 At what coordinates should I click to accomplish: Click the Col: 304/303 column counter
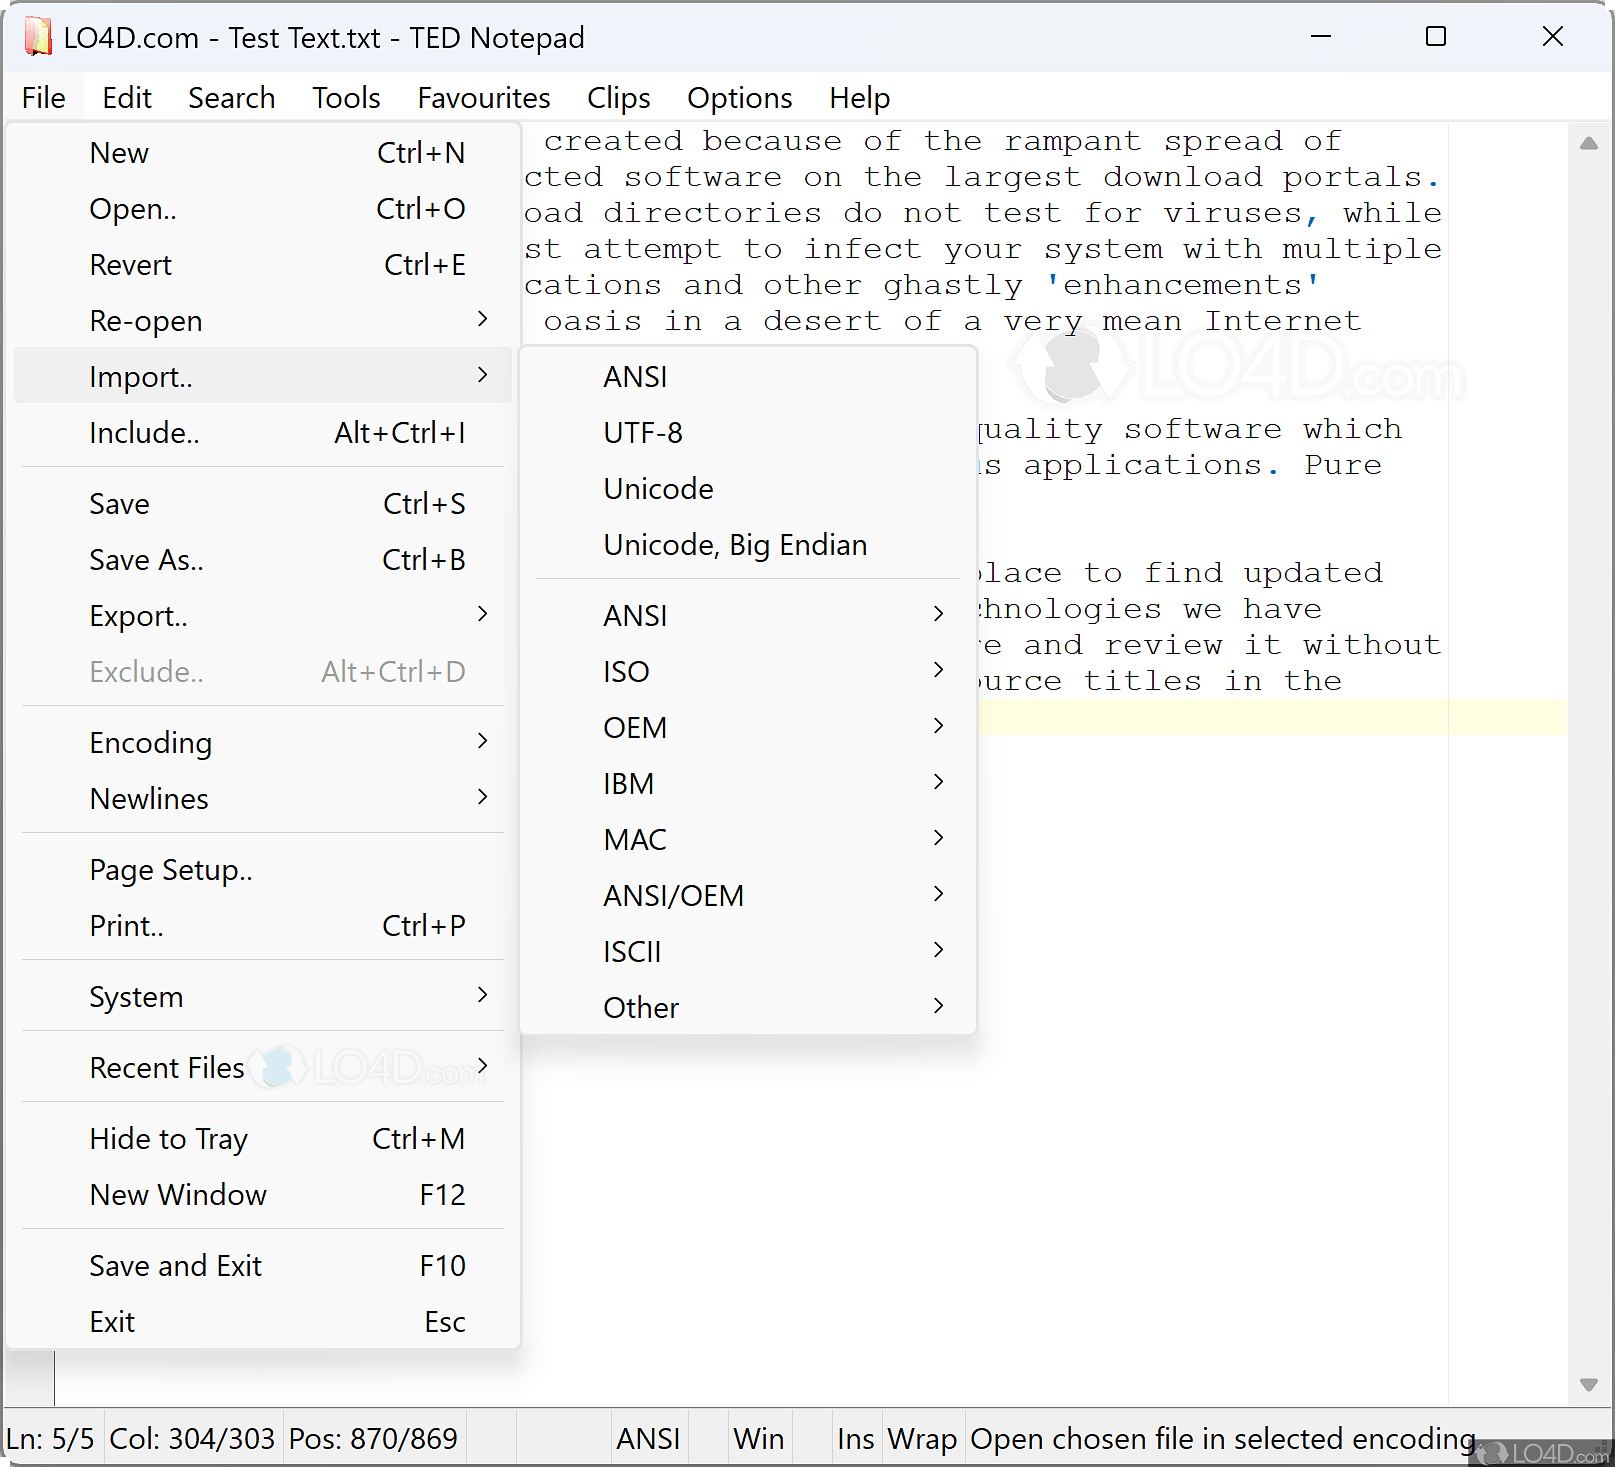coord(192,1439)
